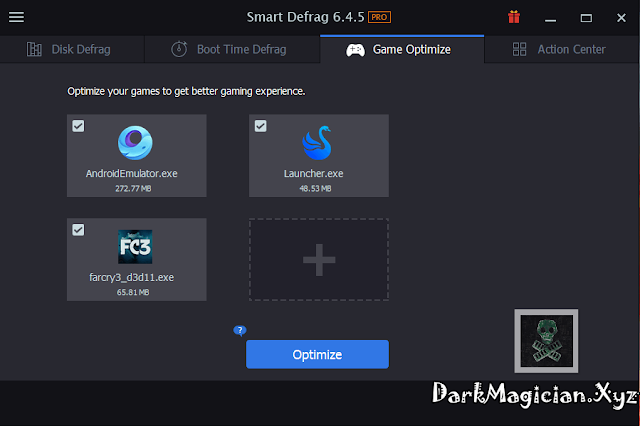Screen dimensions: 640x426
Task: Open the hamburger main menu
Action: coord(16,17)
